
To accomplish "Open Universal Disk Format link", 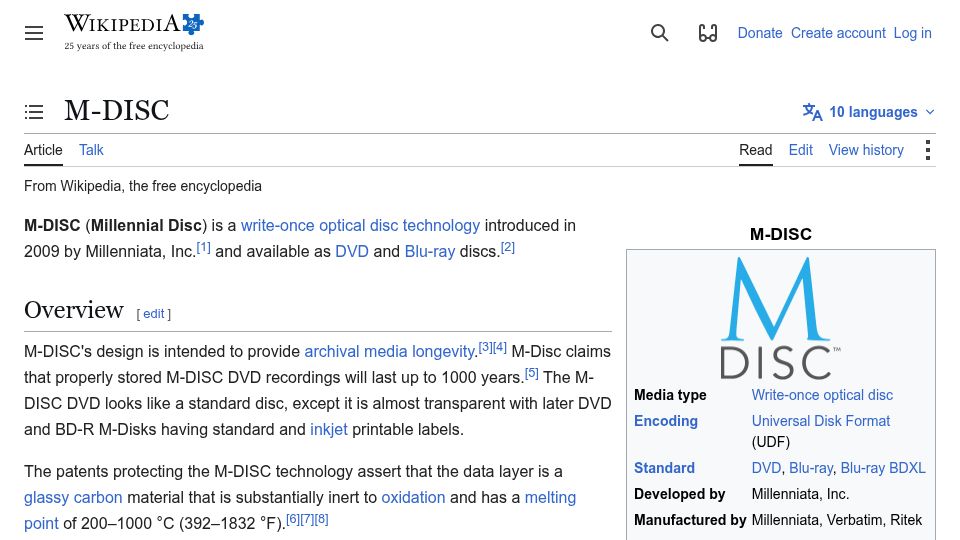I will pos(820,421).
